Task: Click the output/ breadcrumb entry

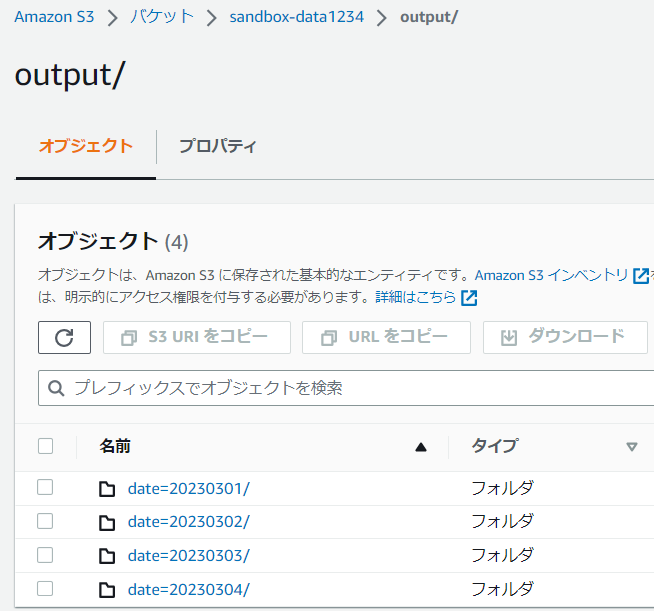Action: click(x=429, y=17)
